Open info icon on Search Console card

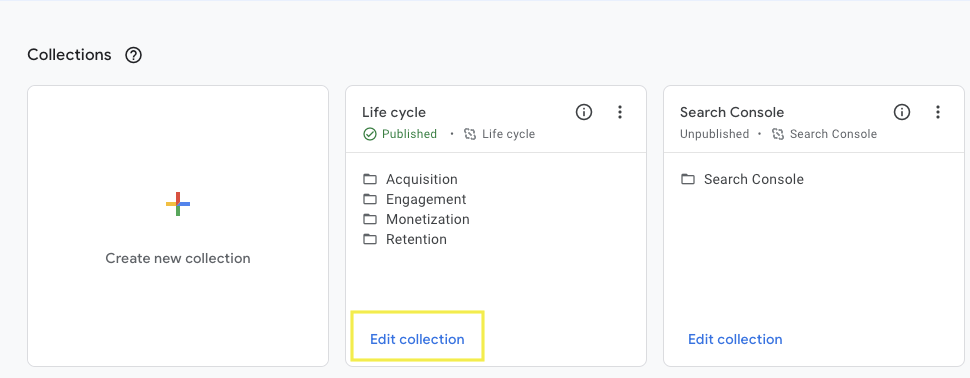pyautogui.click(x=902, y=112)
